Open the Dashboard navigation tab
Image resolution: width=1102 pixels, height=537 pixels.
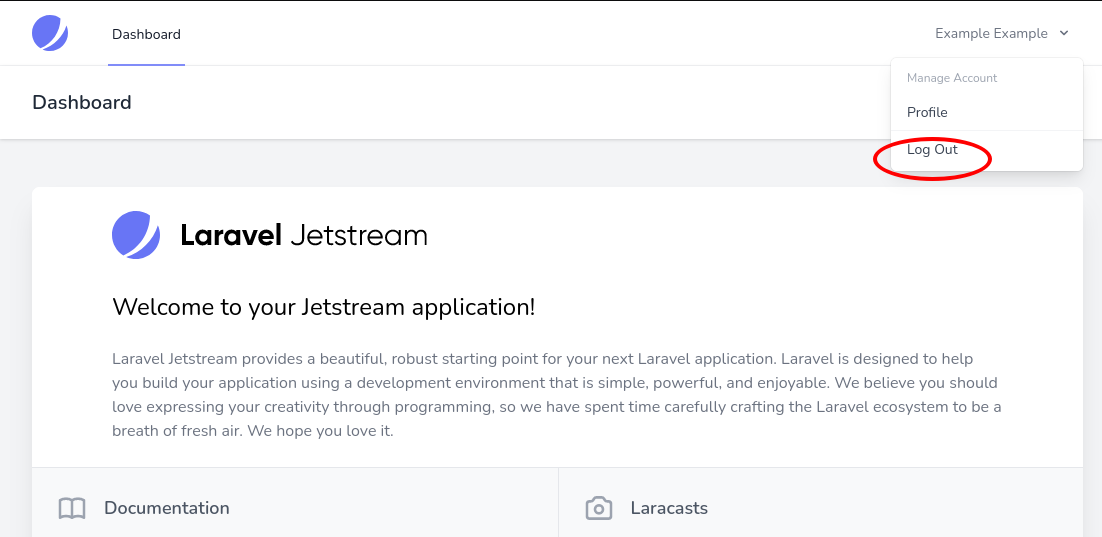pyautogui.click(x=146, y=34)
